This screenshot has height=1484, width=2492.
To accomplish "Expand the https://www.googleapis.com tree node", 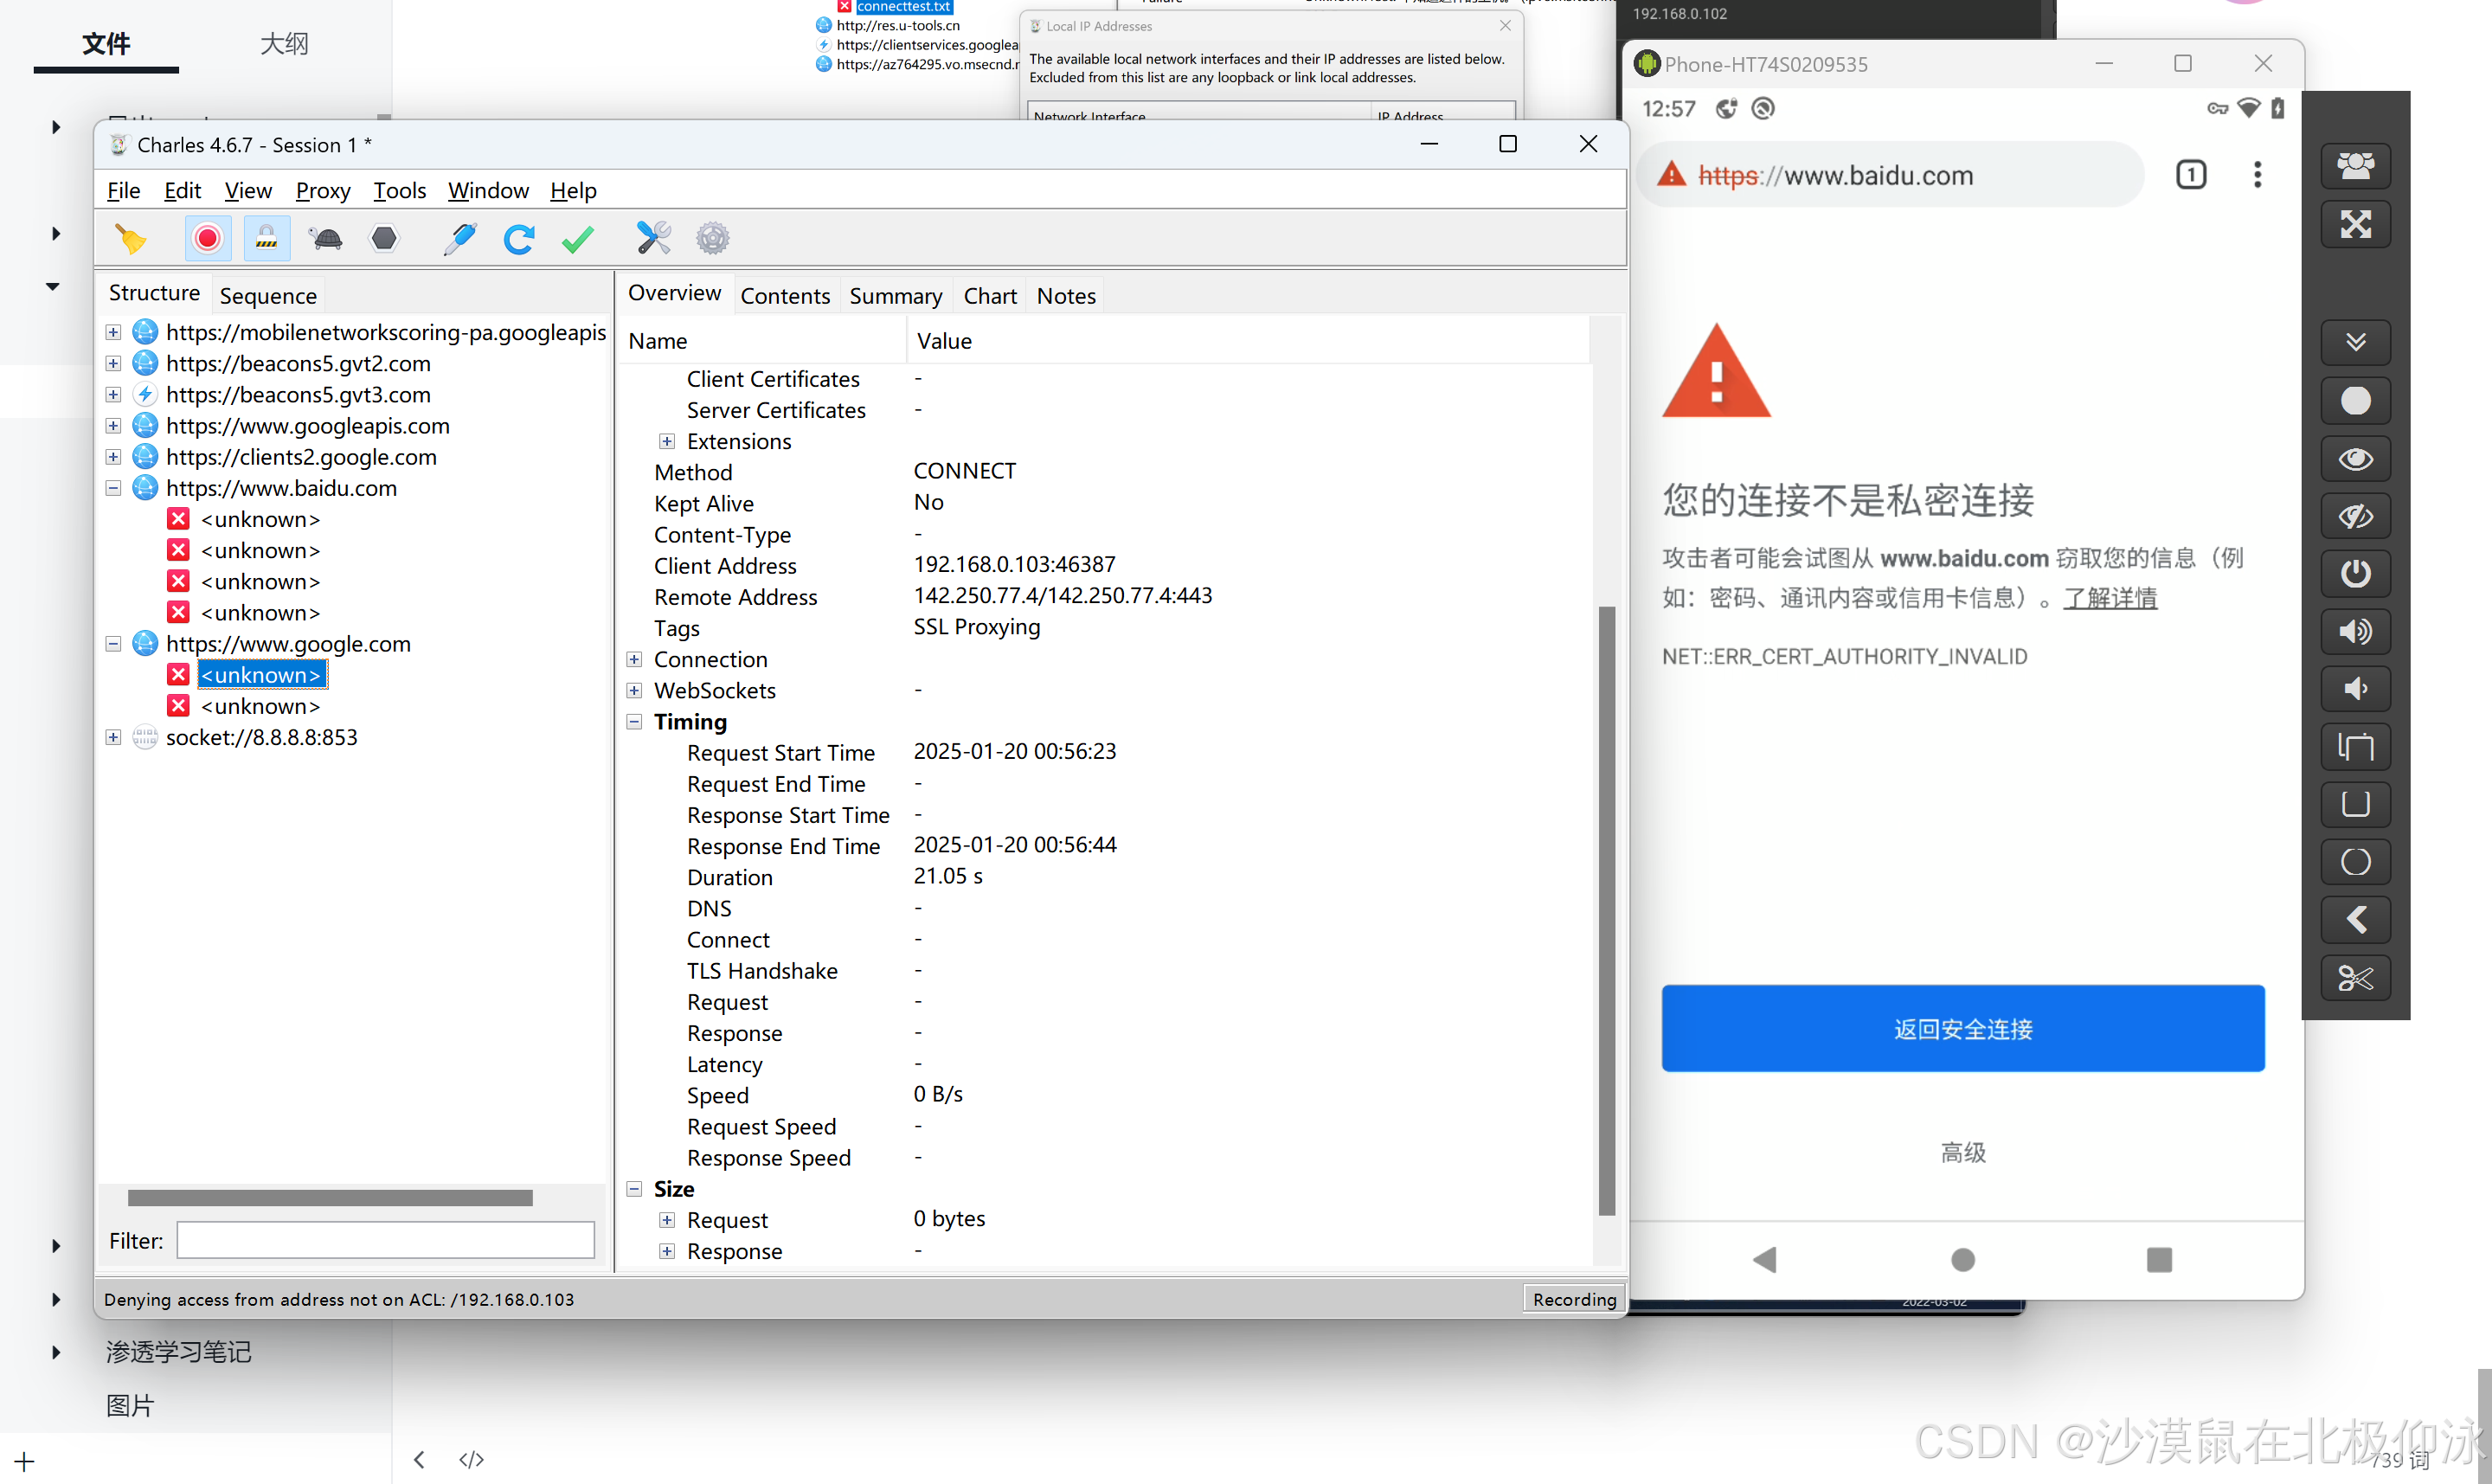I will coord(113,426).
